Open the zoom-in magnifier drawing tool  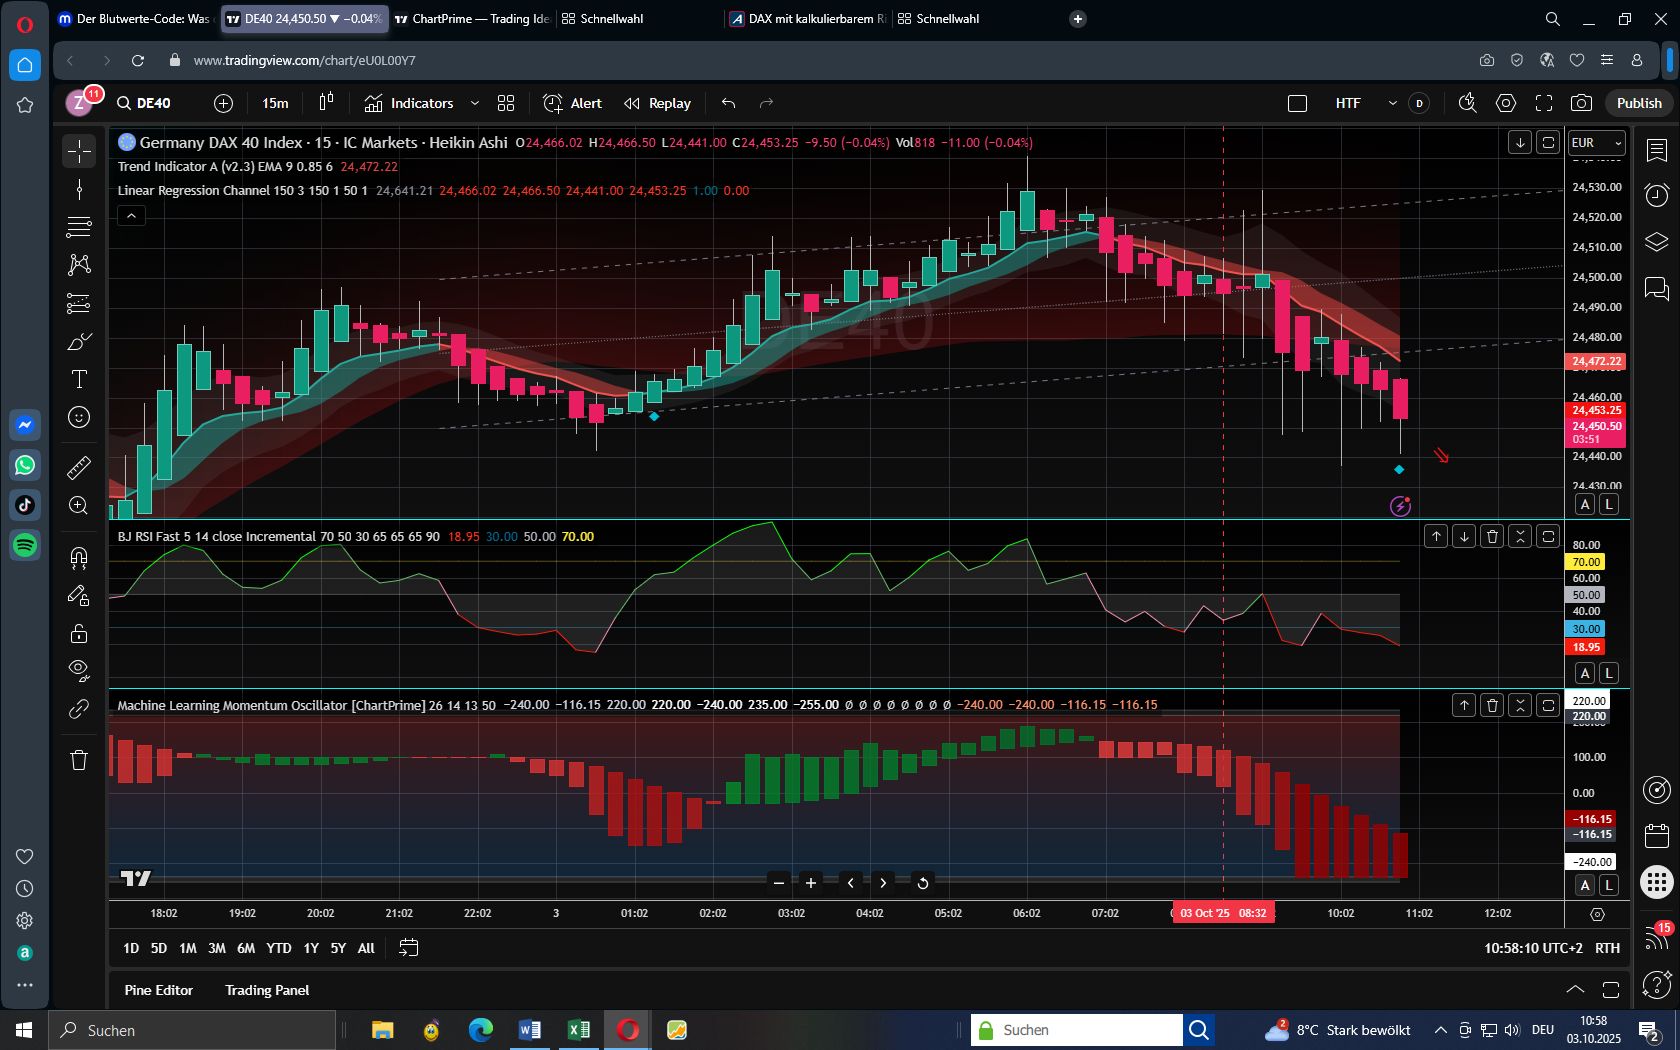click(x=78, y=505)
